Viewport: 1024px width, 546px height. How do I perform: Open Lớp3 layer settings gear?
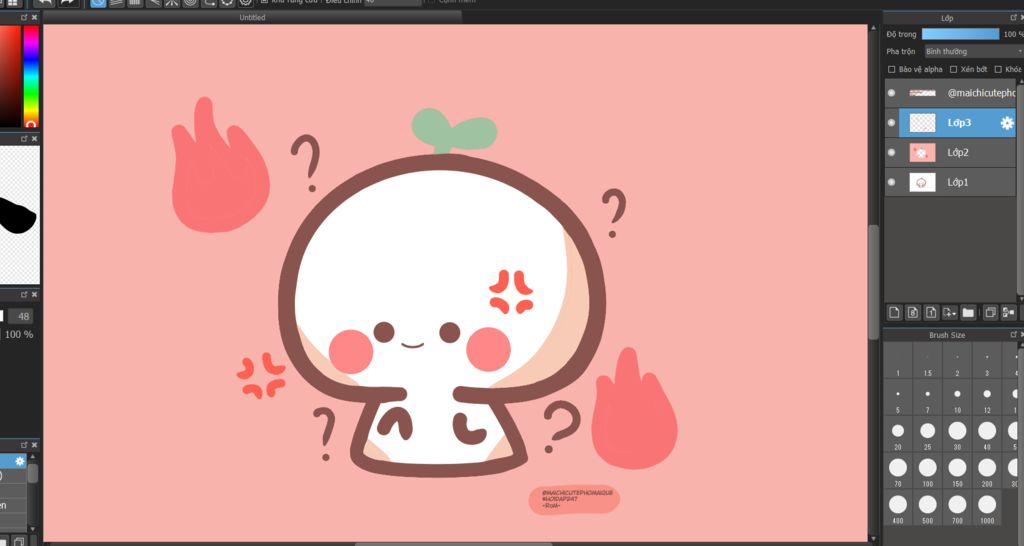[1007, 123]
